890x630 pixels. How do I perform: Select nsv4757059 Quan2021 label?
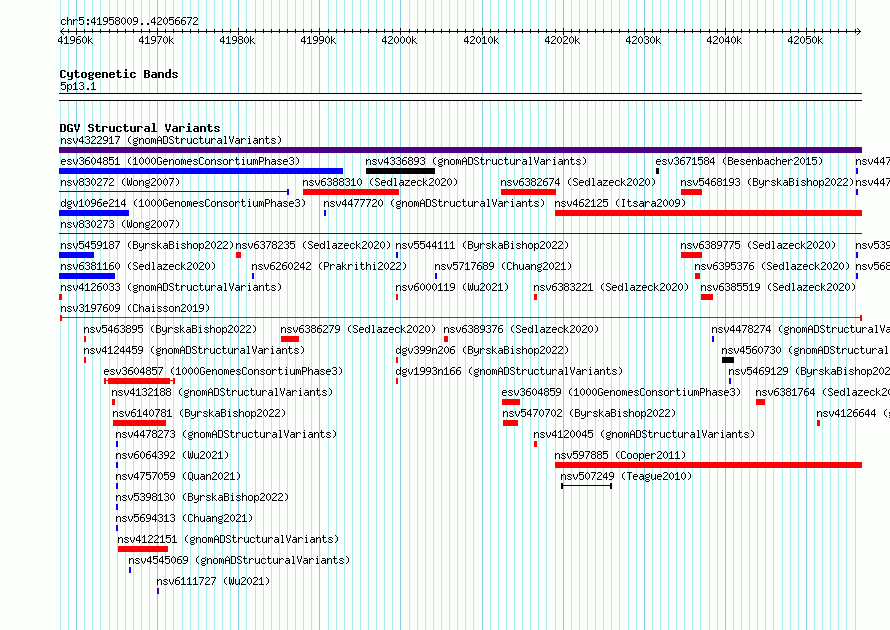tap(178, 476)
